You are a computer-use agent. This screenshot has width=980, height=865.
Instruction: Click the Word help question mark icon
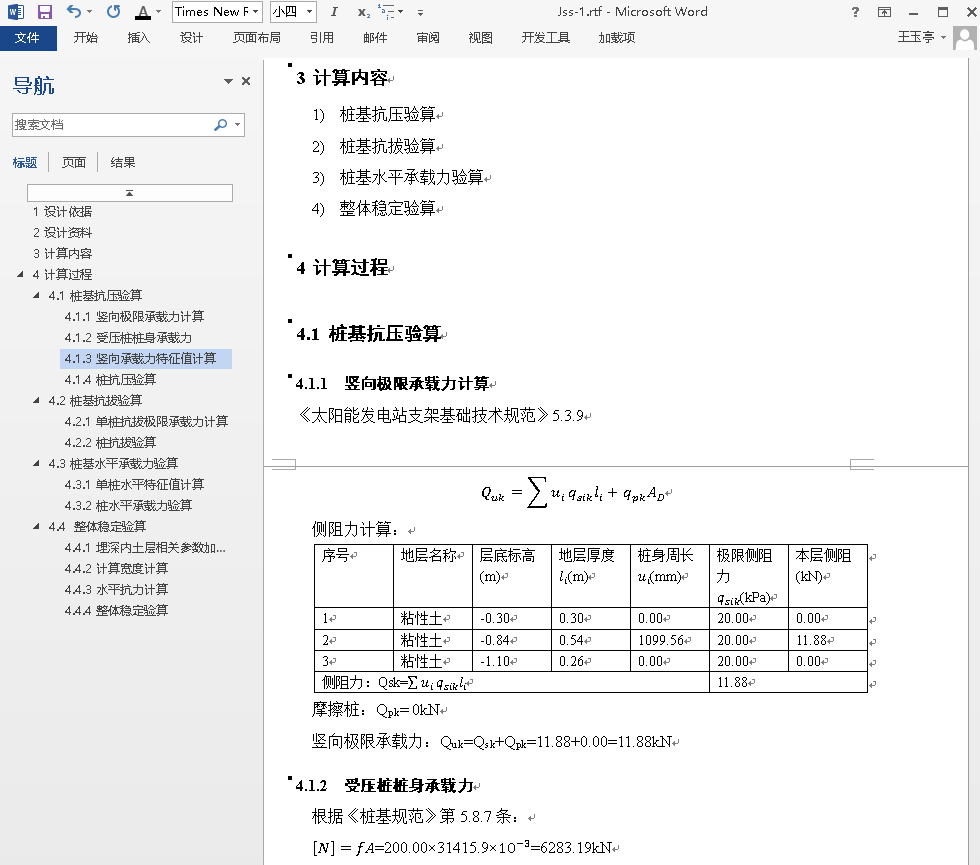click(x=855, y=12)
